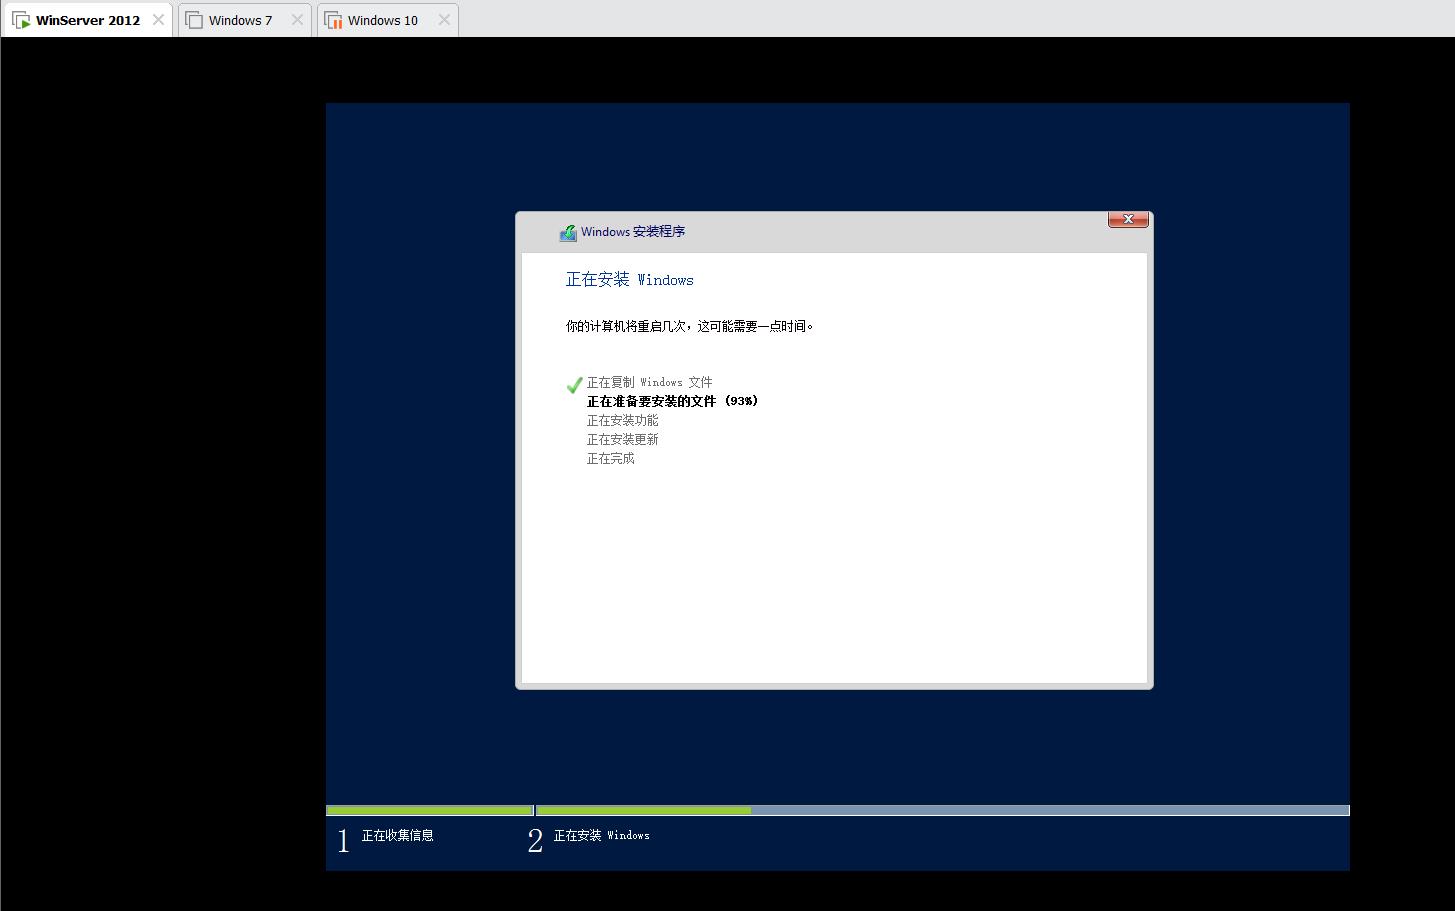Click step 2 正在安装 Windows label
1455x911 pixels.
(601, 835)
